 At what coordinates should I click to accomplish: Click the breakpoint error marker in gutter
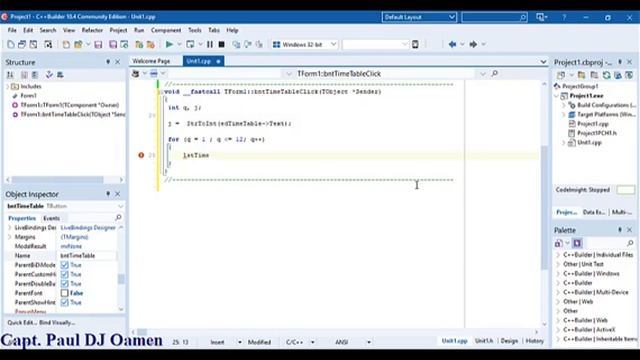pos(141,155)
